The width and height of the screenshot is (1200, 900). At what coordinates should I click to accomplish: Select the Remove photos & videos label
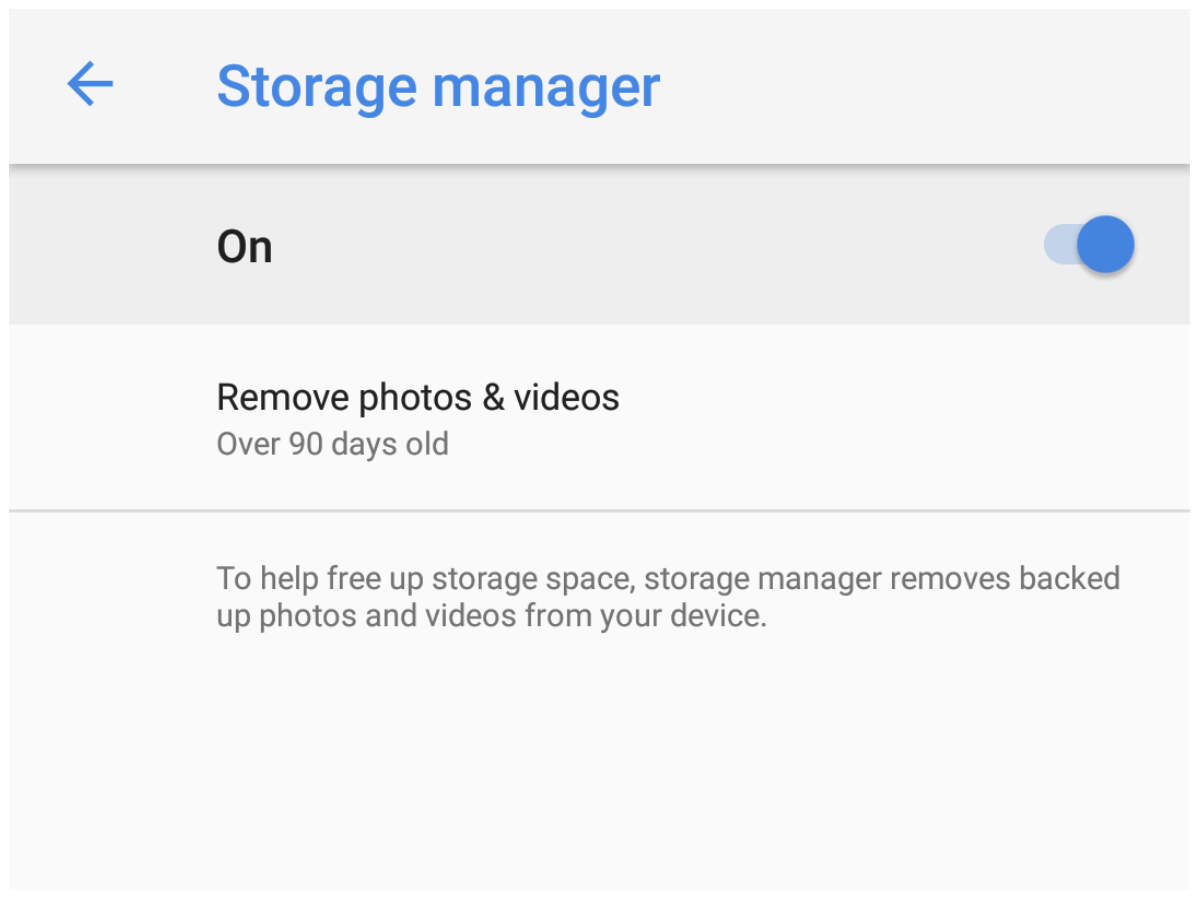pos(418,396)
